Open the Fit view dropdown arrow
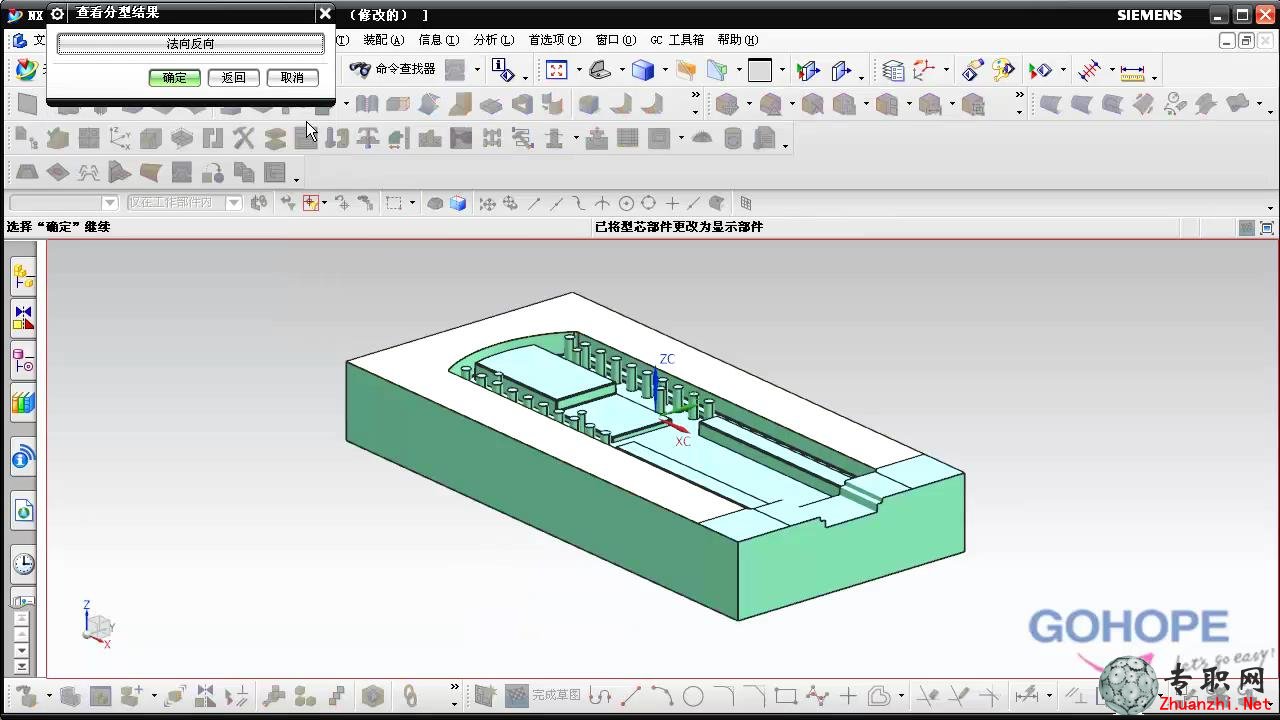 coord(579,71)
